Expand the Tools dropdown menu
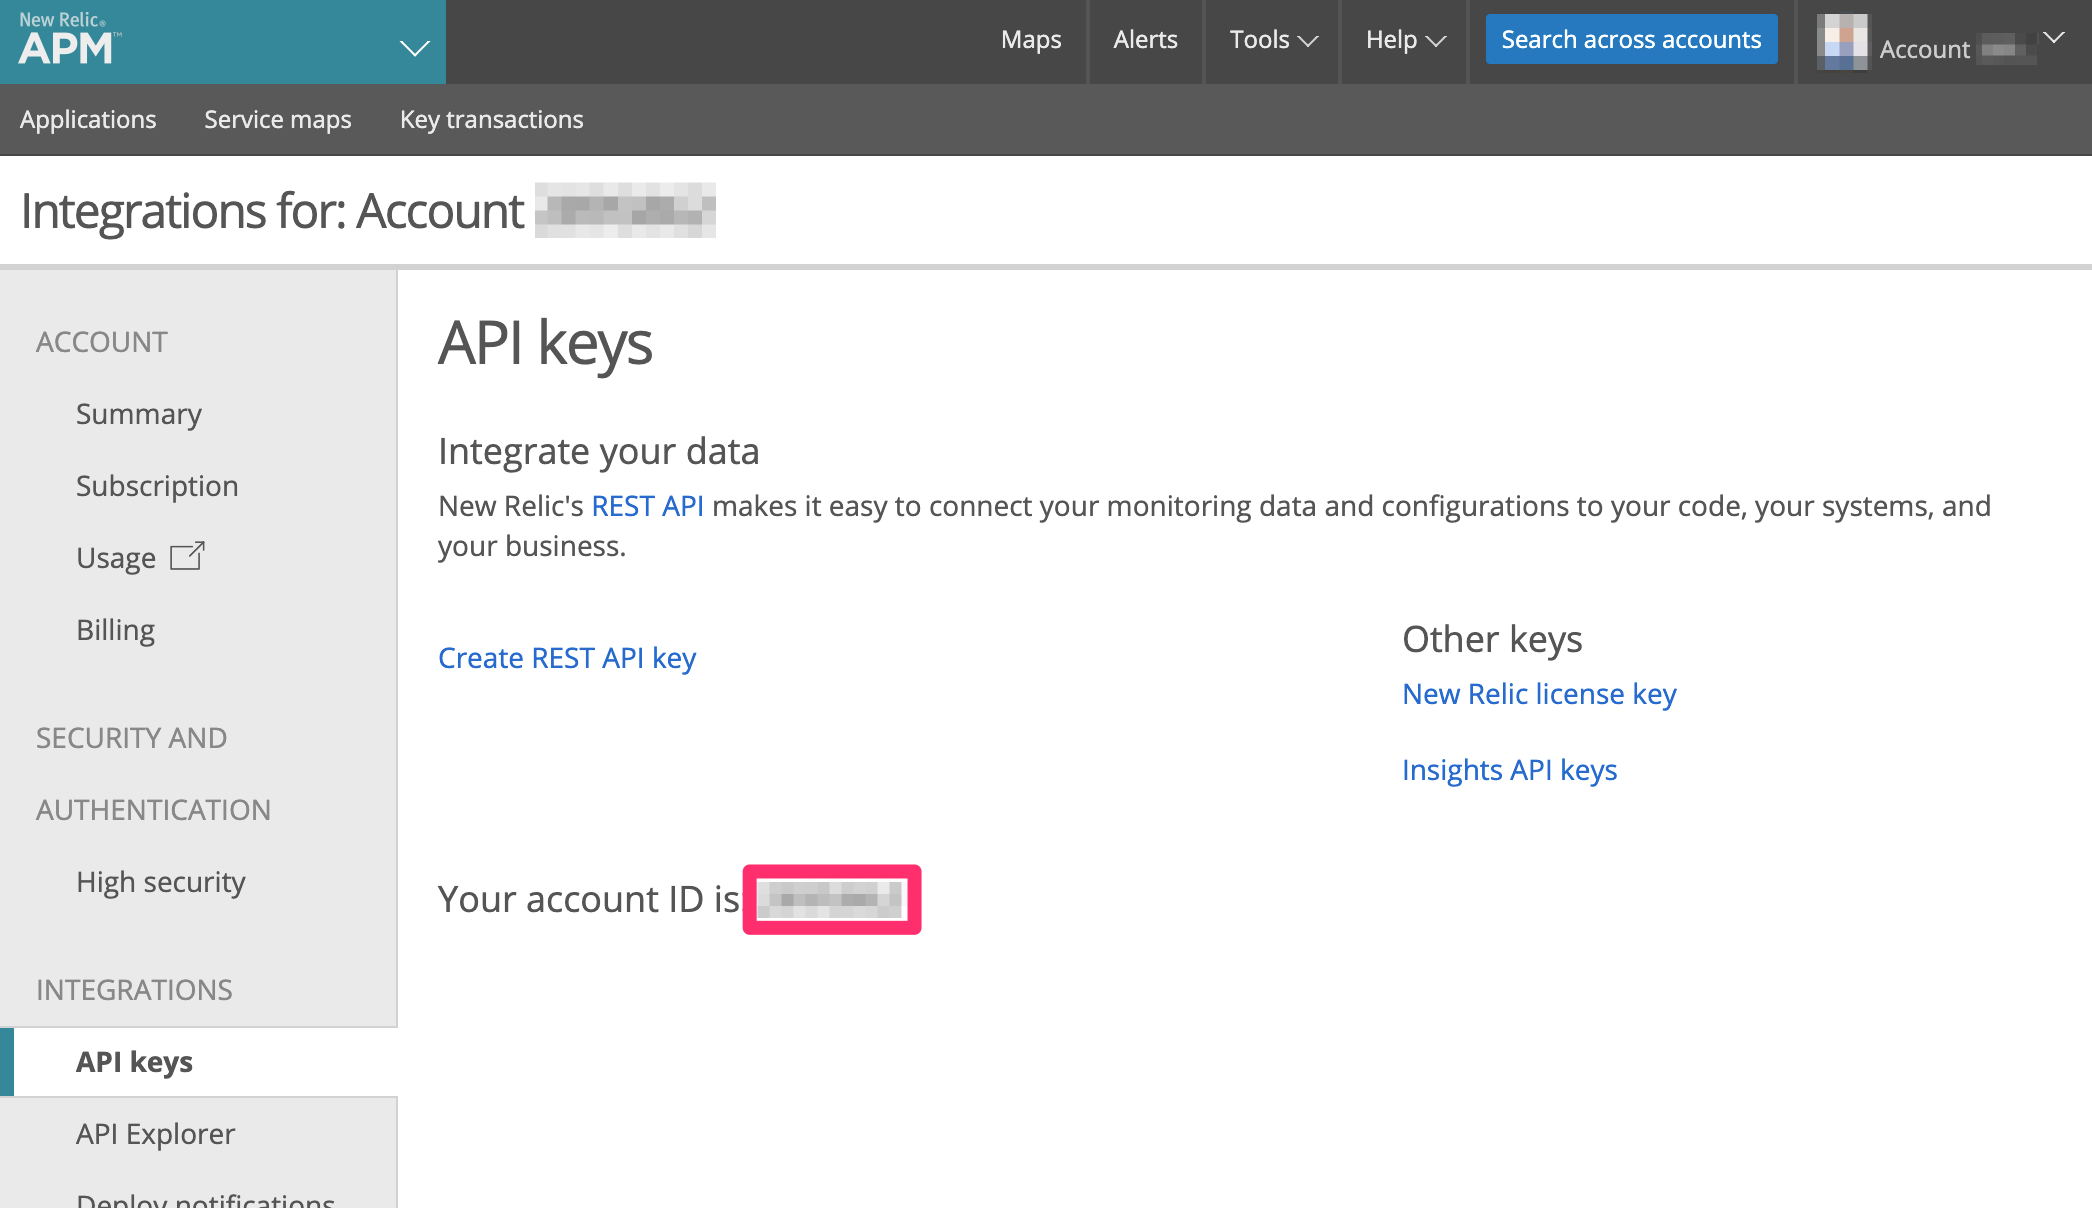This screenshot has height=1208, width=2092. tap(1271, 39)
